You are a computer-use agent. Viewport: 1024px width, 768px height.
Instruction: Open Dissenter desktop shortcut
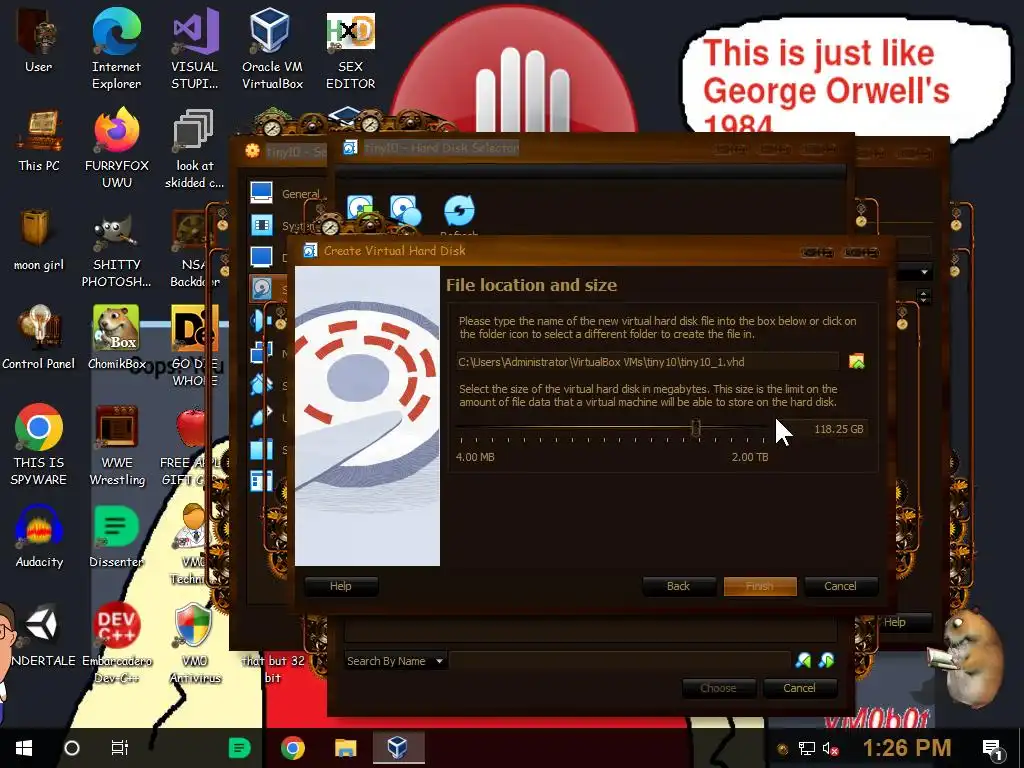(116, 536)
